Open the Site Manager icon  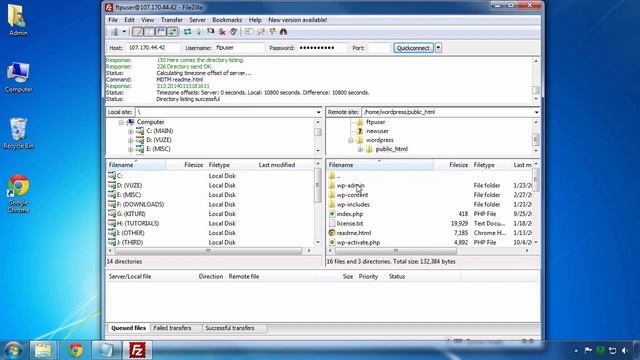click(x=115, y=32)
